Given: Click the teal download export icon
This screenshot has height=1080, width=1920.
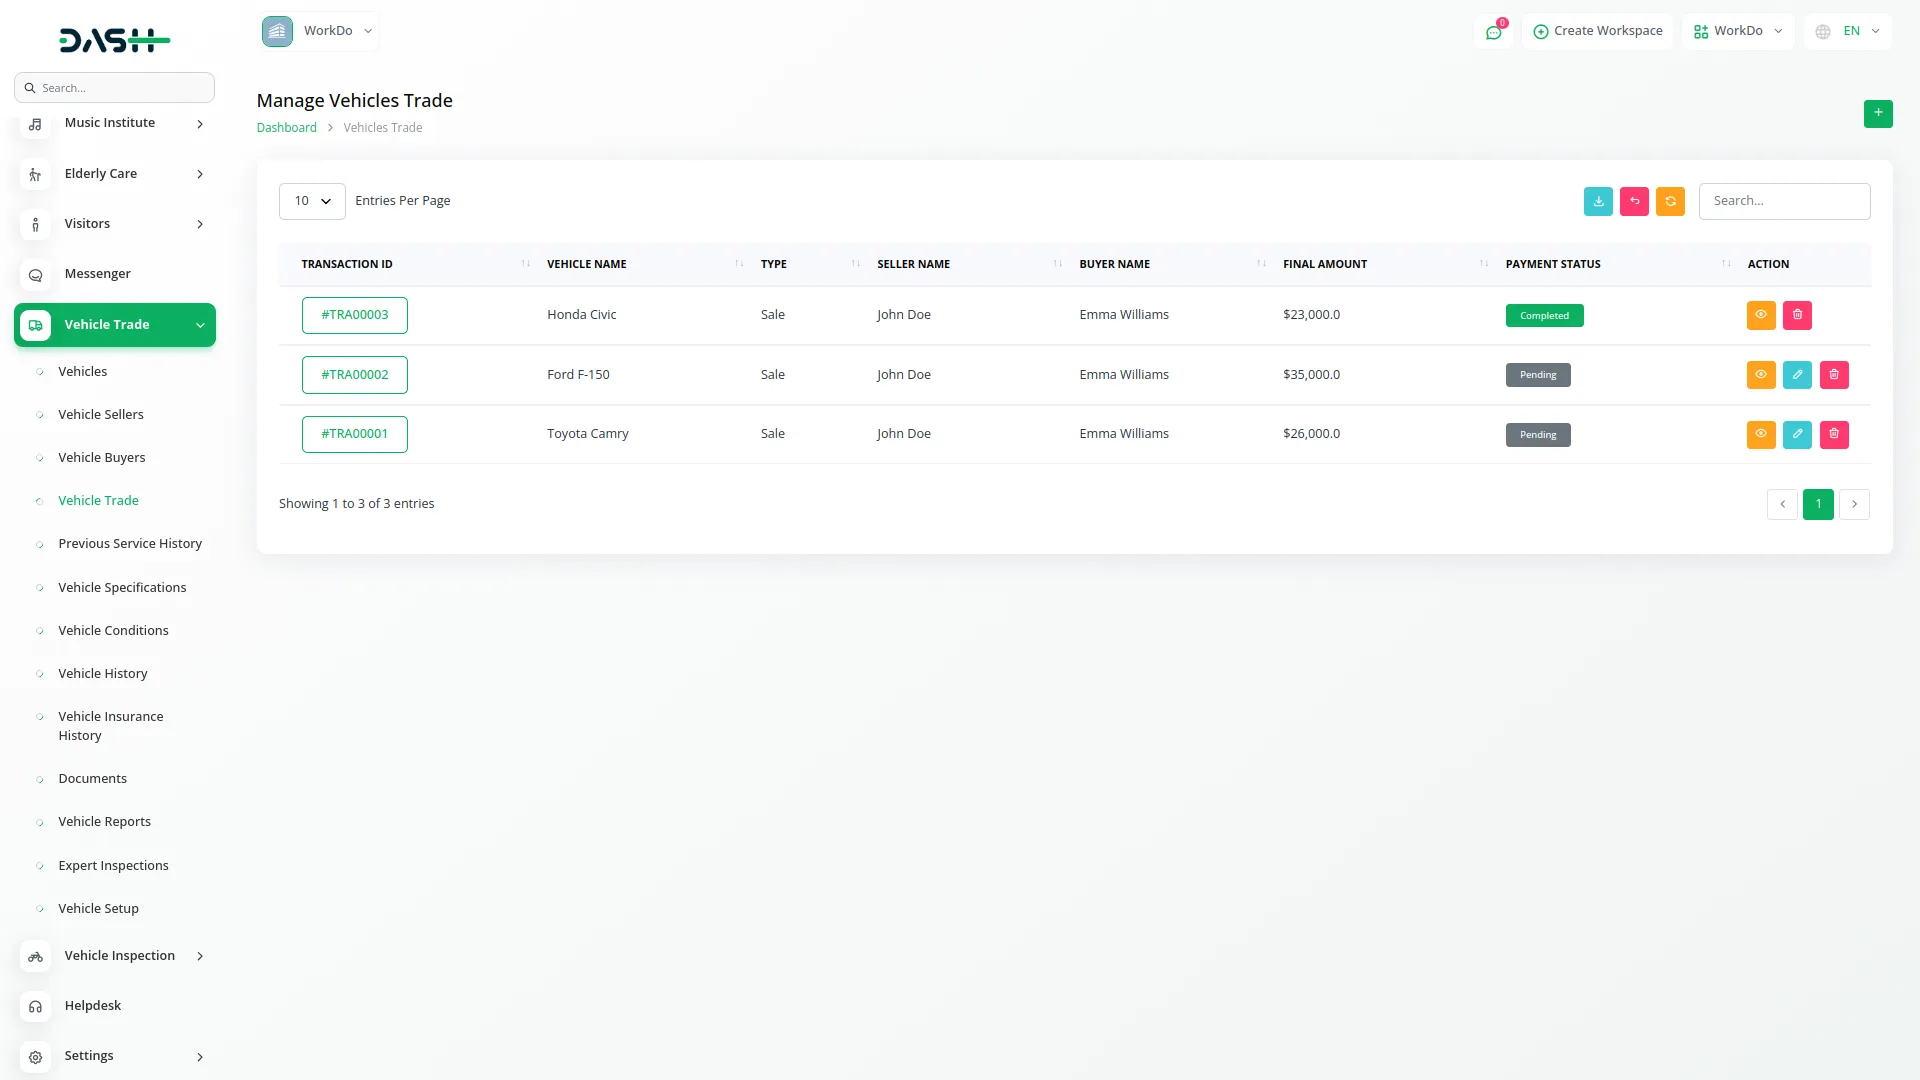Looking at the screenshot, I should click(1598, 201).
